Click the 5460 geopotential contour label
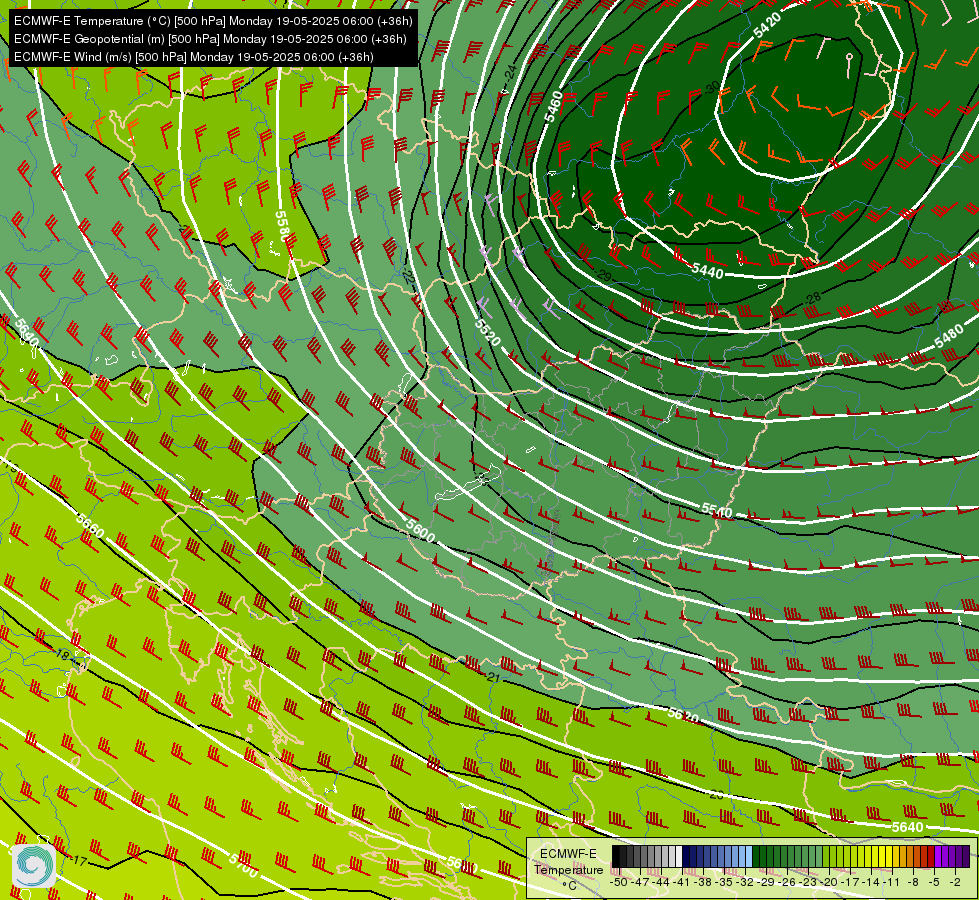The height and width of the screenshot is (900, 979). [553, 106]
